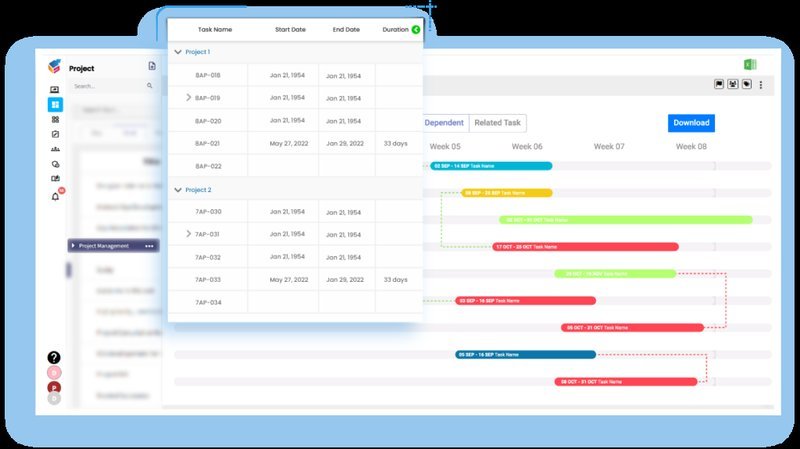Screen dimensions: 800x449
Task: Click the 8AP-021 task name cell
Action: point(207,143)
